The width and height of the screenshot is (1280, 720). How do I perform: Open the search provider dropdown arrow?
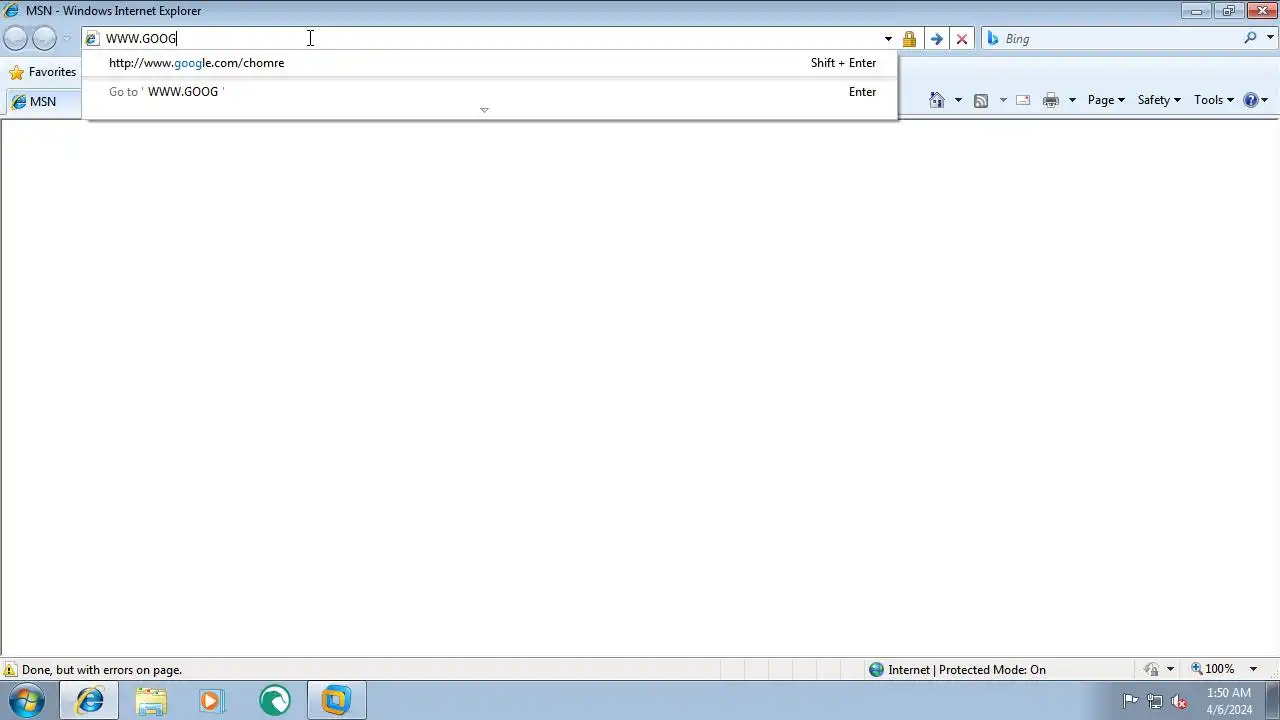pos(1270,38)
